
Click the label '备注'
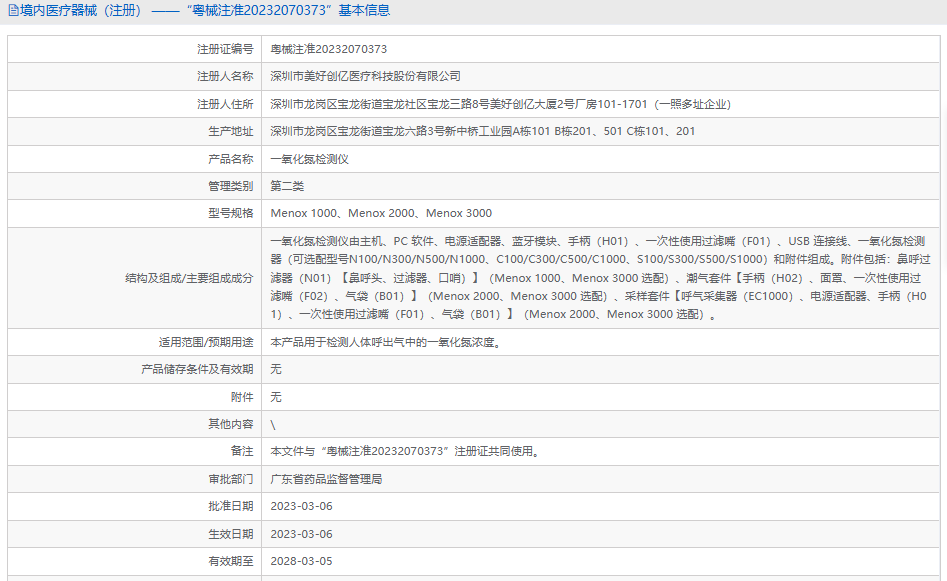(242, 452)
